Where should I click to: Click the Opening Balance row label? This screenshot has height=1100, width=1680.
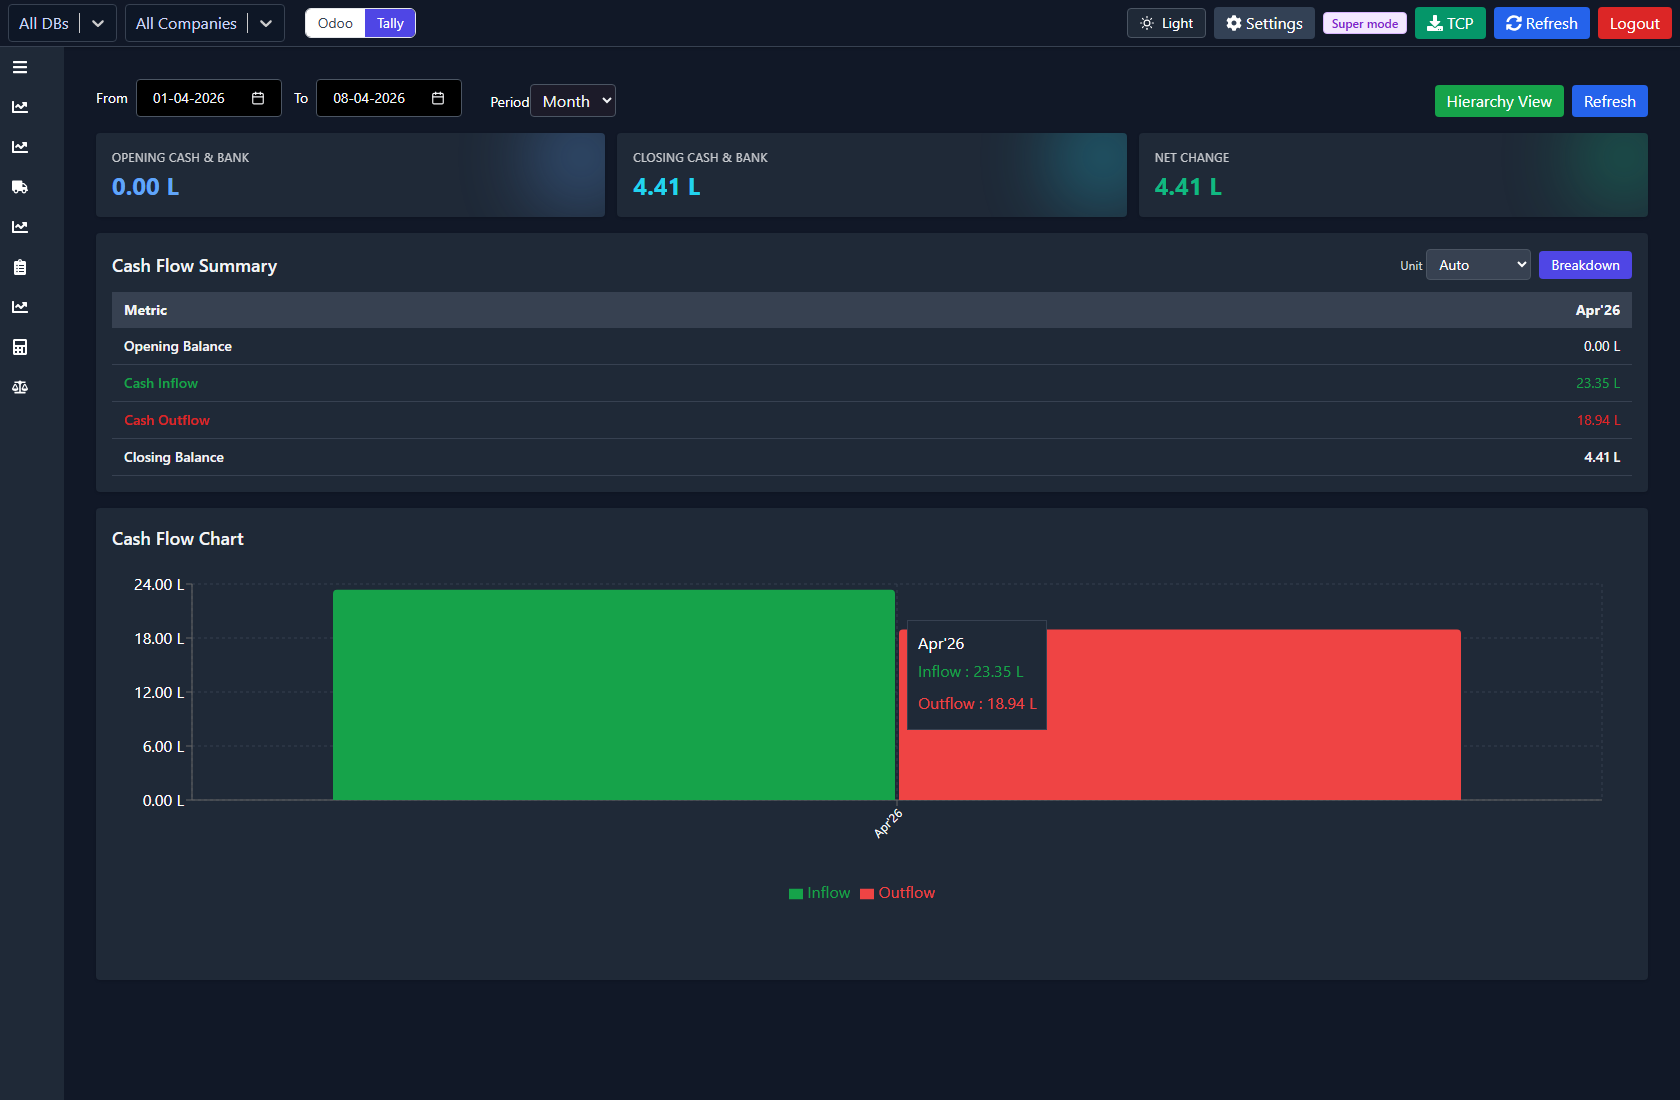click(178, 346)
